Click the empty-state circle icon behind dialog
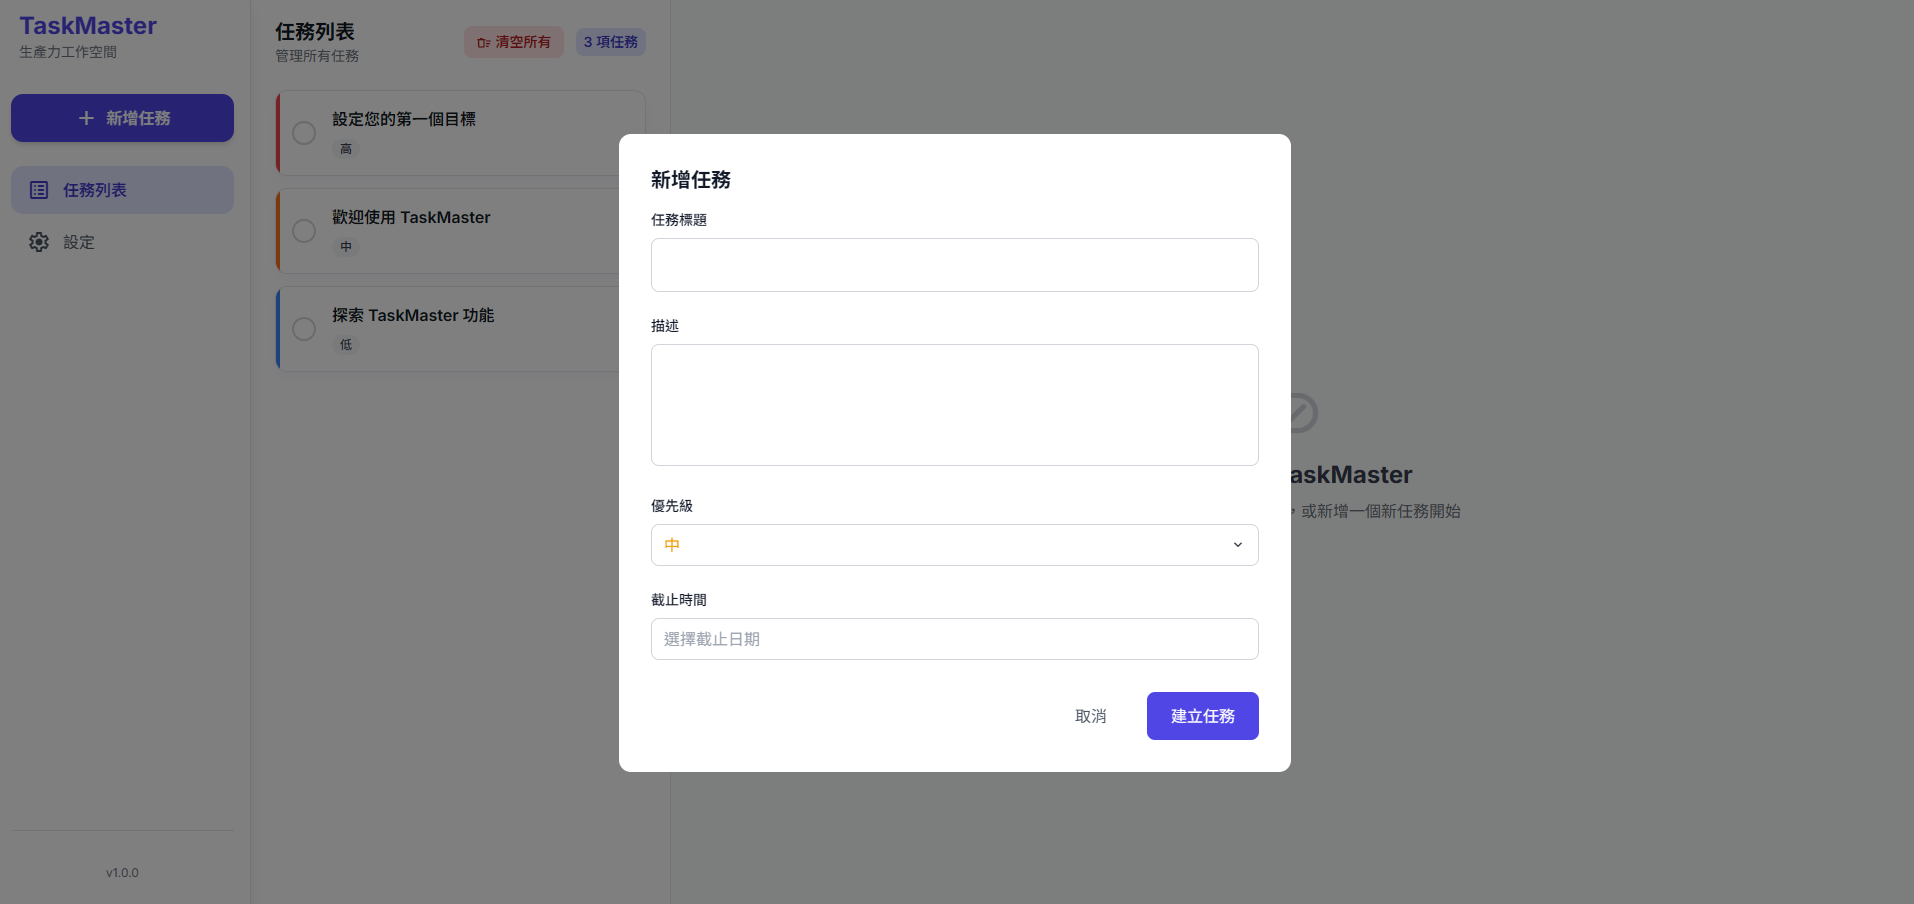This screenshot has width=1914, height=904. [1301, 413]
